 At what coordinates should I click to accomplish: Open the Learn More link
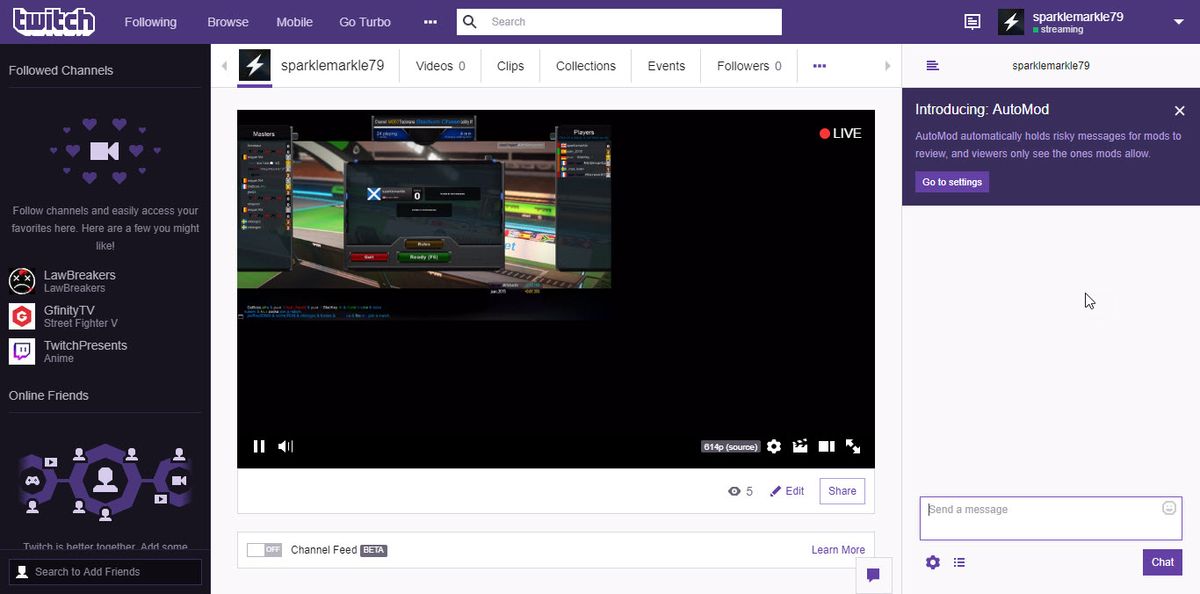pos(838,550)
